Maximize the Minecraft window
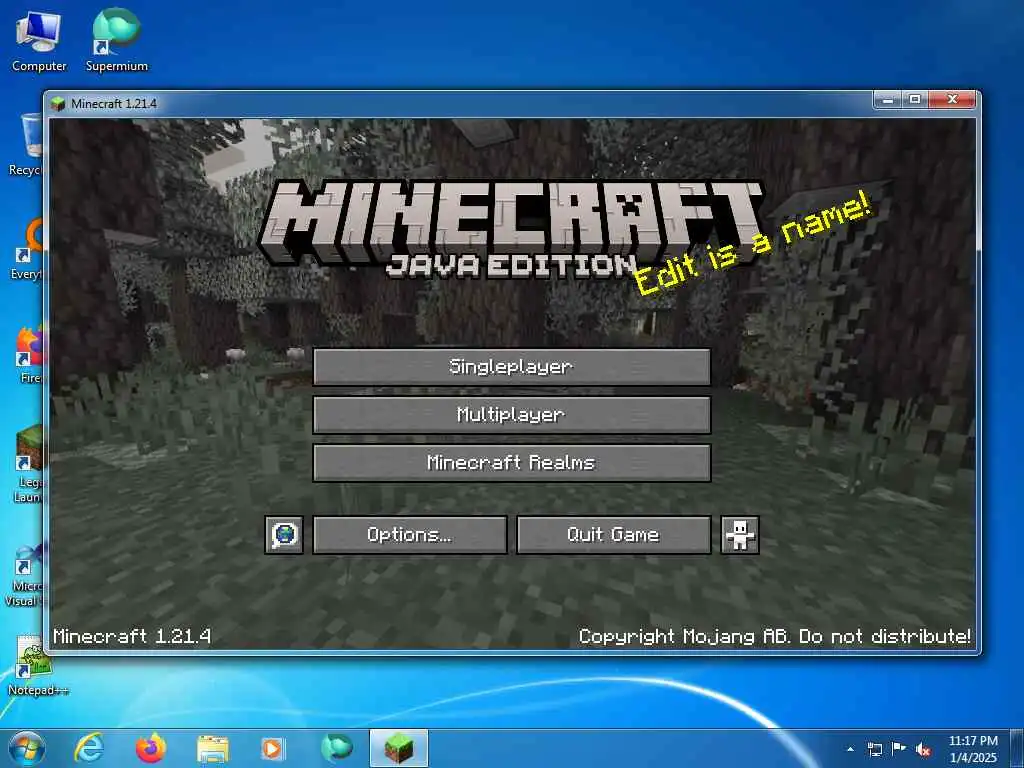The image size is (1024, 768). [916, 99]
